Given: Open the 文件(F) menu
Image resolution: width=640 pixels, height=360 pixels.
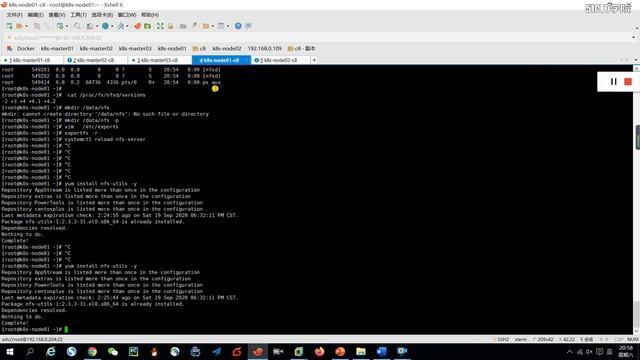Looking at the screenshot, I should [14, 15].
